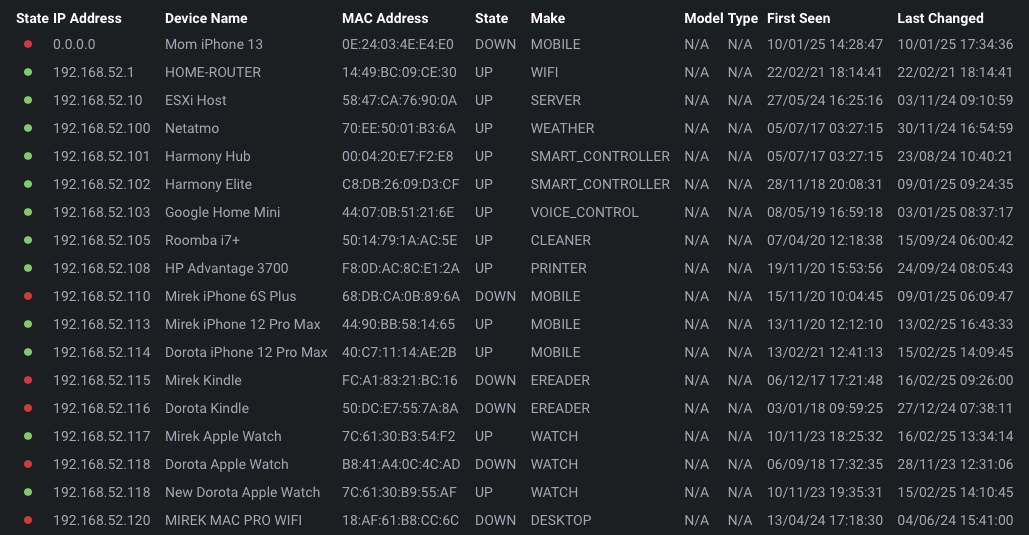Click the green status dot for HOME-ROUTER
Image resolution: width=1029 pixels, height=535 pixels.
click(28, 72)
